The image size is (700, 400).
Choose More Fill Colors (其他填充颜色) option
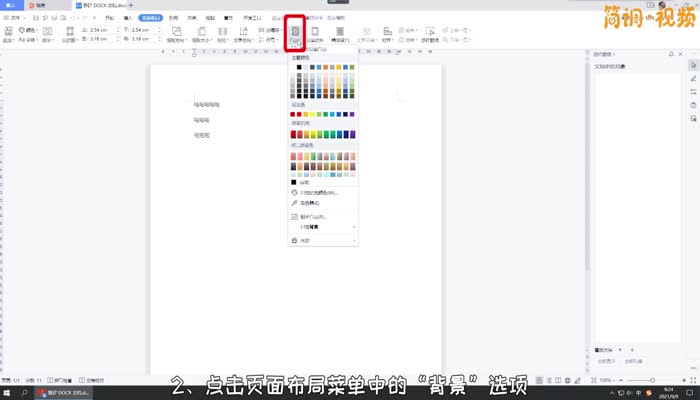tap(322, 192)
